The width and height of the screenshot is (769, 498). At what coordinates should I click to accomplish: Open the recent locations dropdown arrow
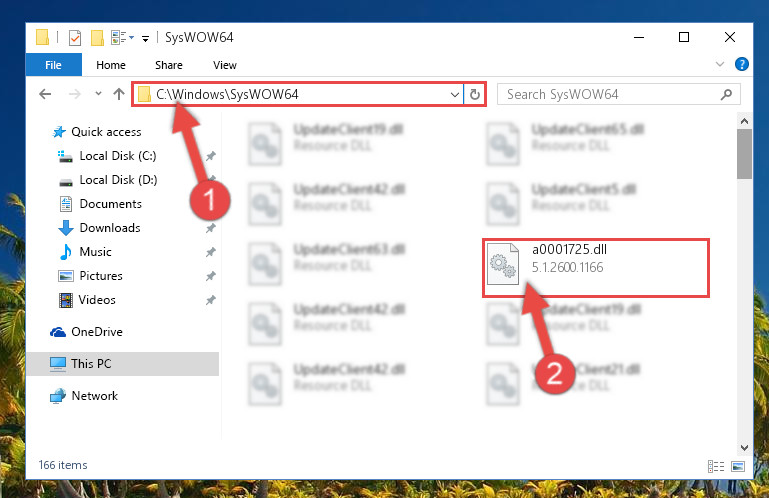pos(99,94)
